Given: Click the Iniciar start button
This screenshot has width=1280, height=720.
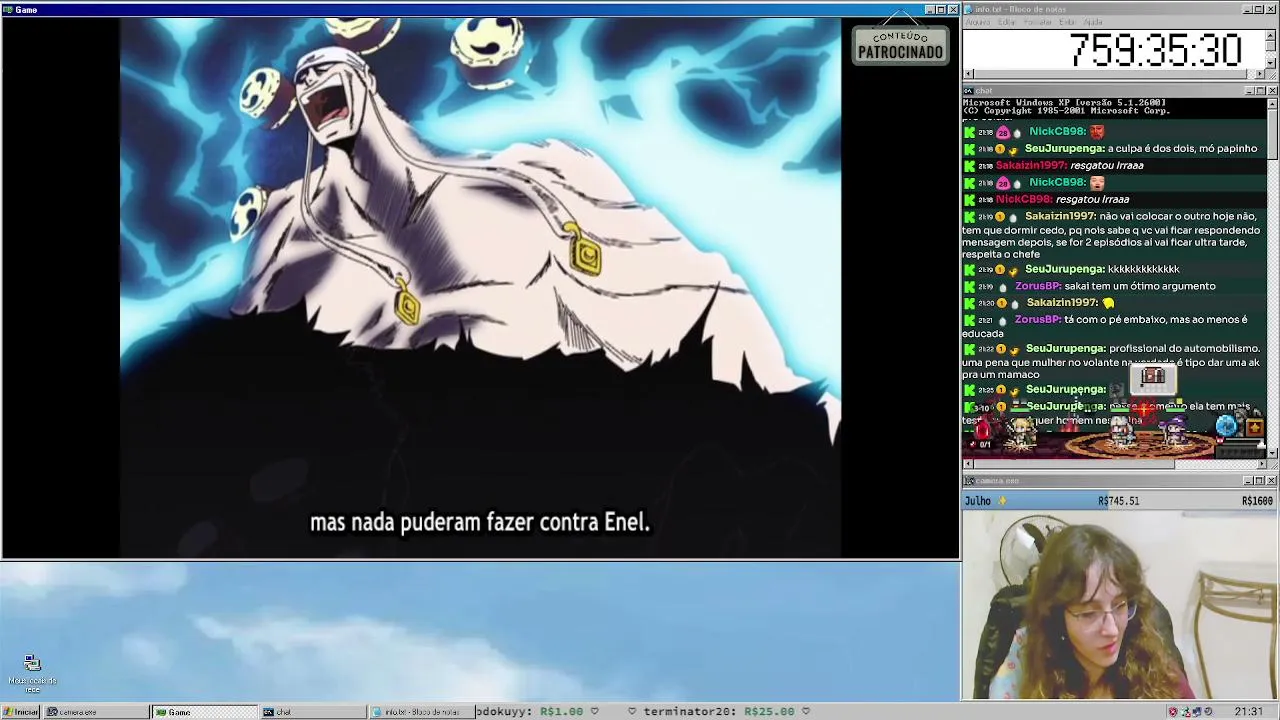Looking at the screenshot, I should 20,712.
